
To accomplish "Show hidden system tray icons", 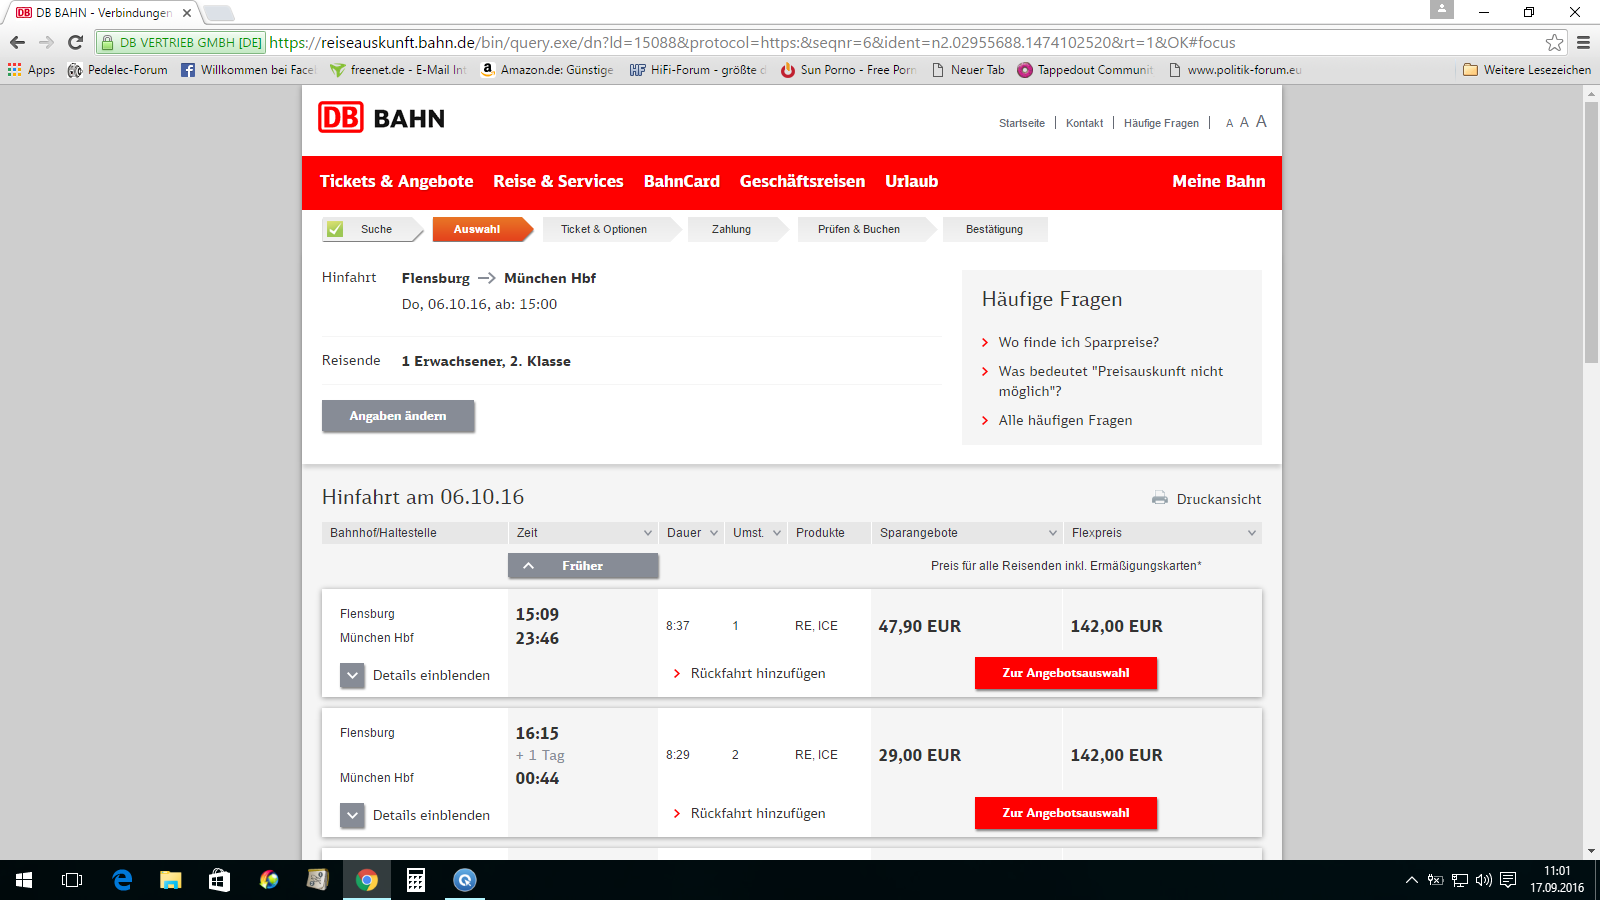I will (1411, 880).
